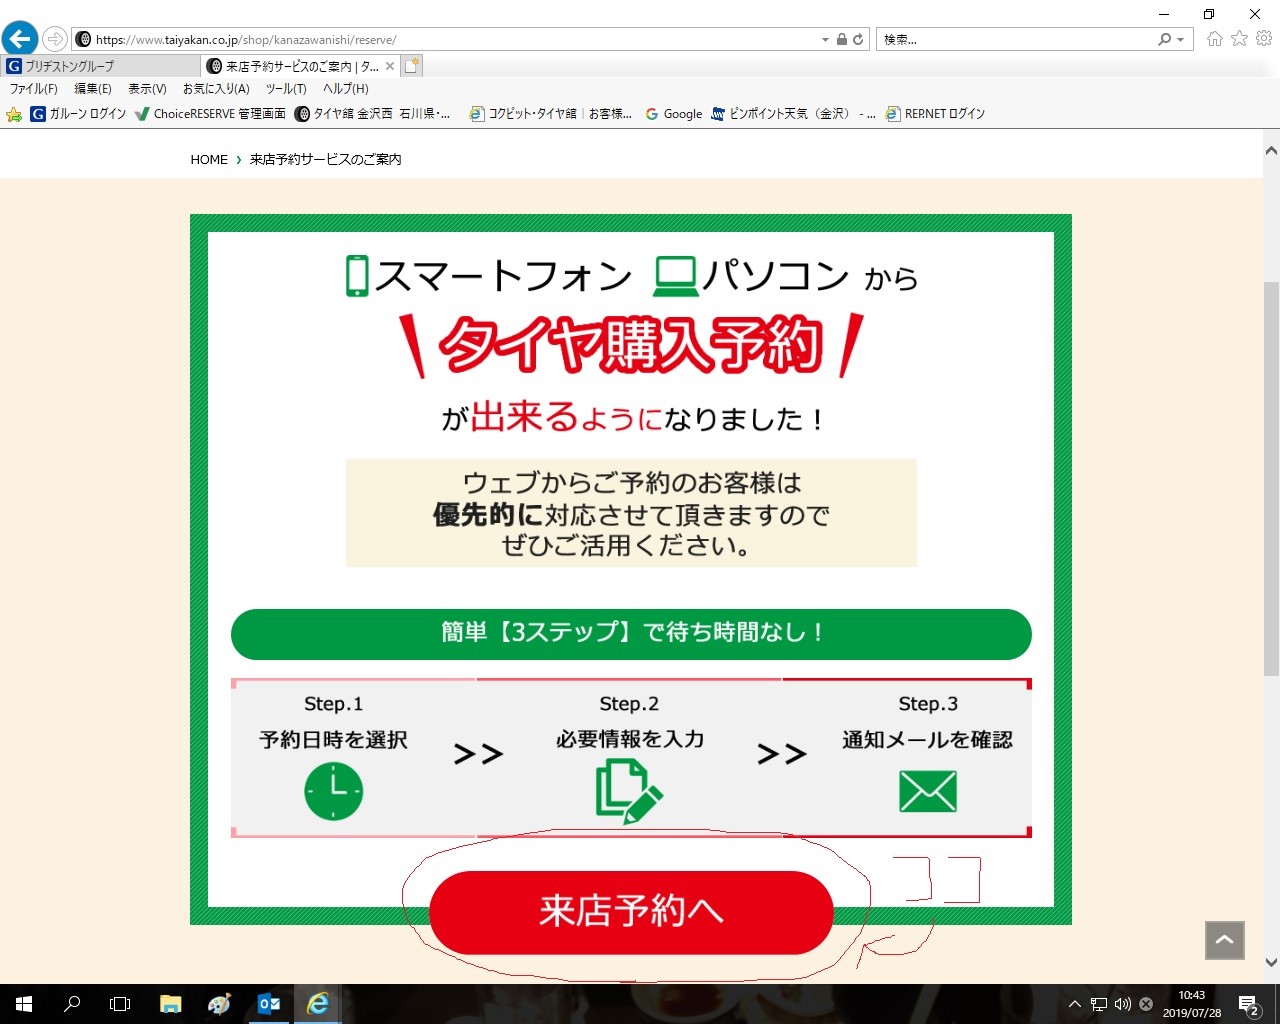
Task: Open the ChoiceRESERVE 管理画面 bookmark
Action: (x=211, y=114)
